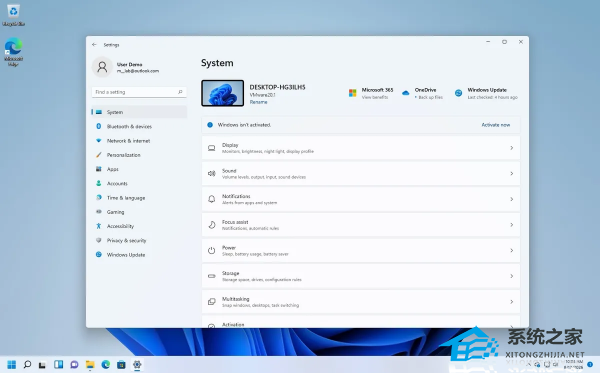Click the Activate now link
Screen dimensions: 600x373
pyautogui.click(x=496, y=125)
